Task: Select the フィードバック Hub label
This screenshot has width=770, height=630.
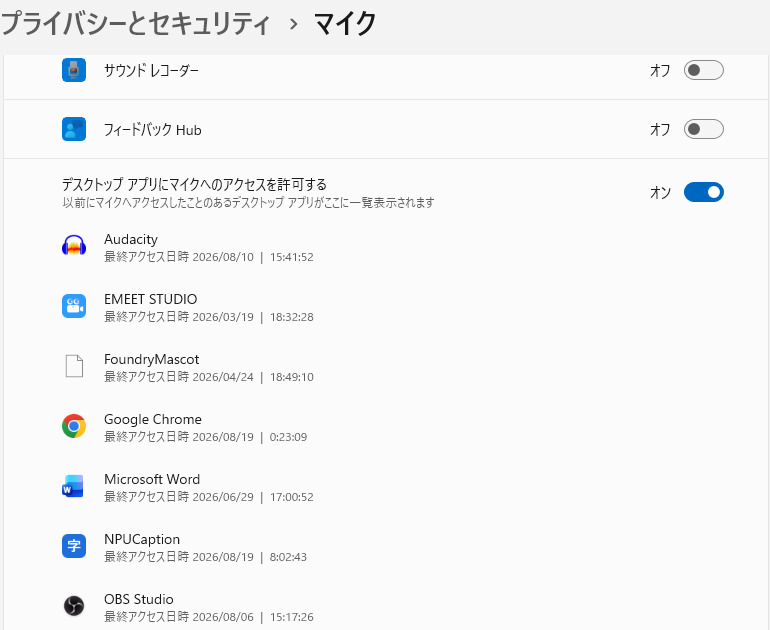Action: [152, 130]
